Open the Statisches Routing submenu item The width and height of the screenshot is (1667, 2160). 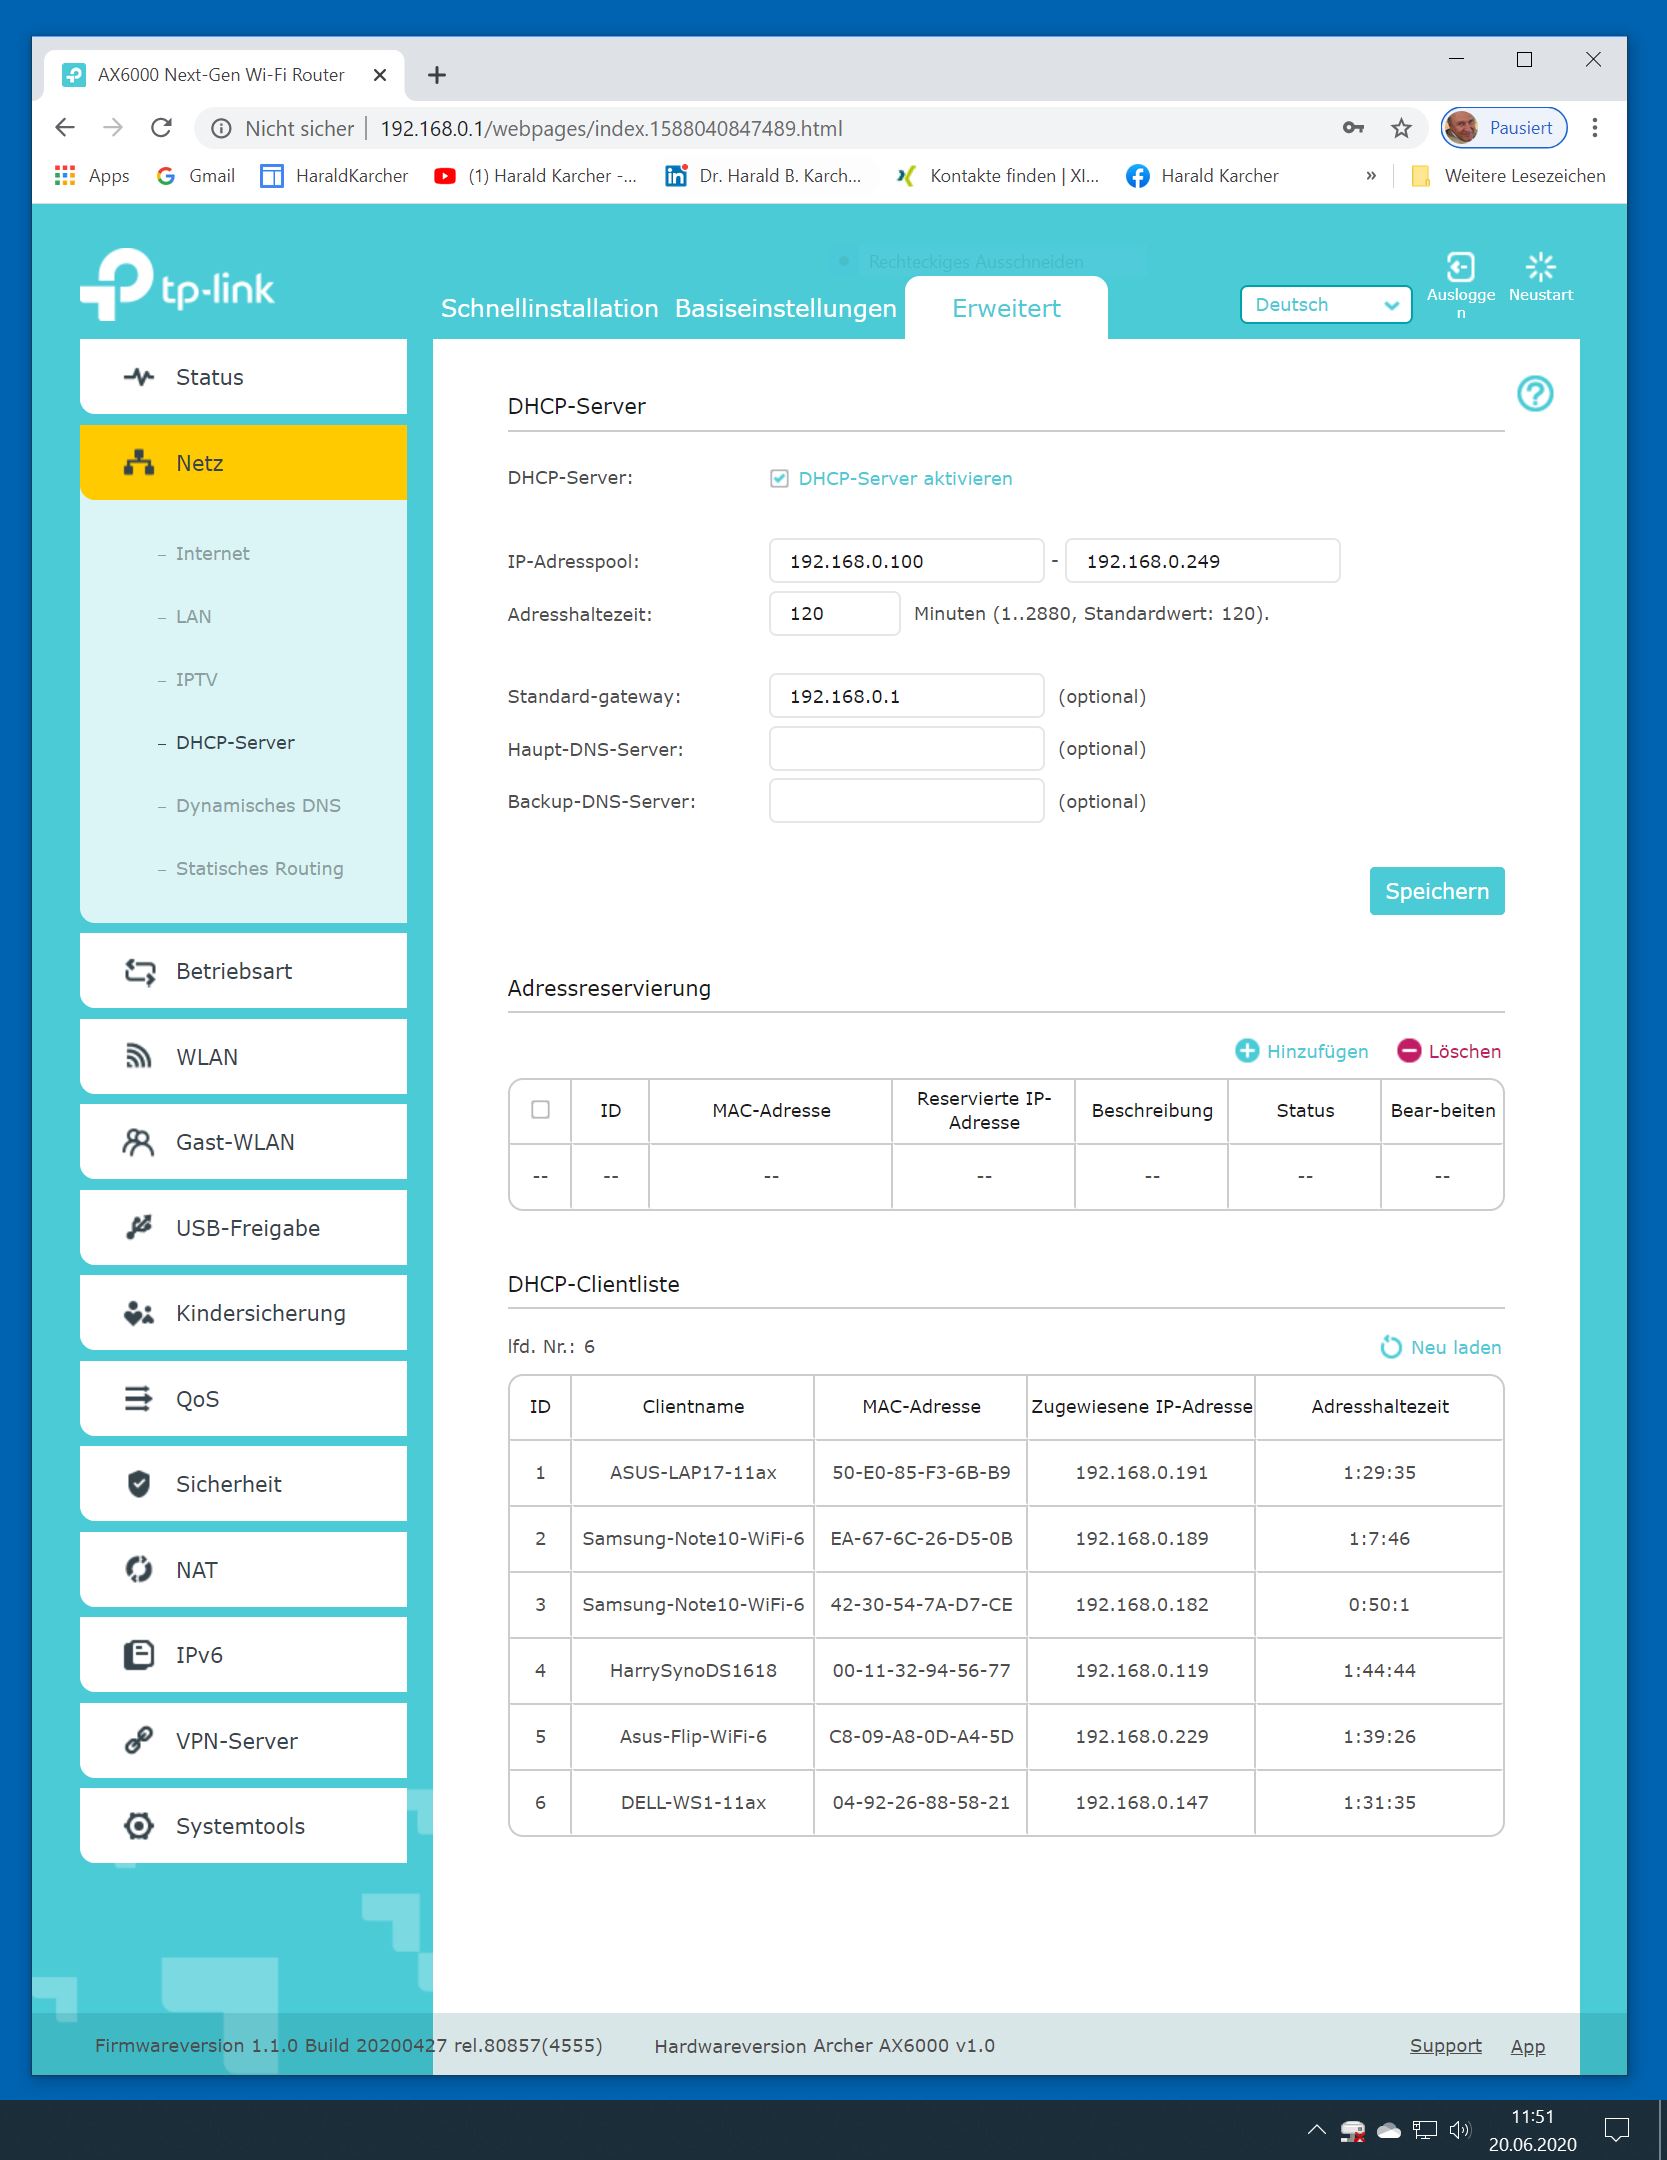(259, 868)
